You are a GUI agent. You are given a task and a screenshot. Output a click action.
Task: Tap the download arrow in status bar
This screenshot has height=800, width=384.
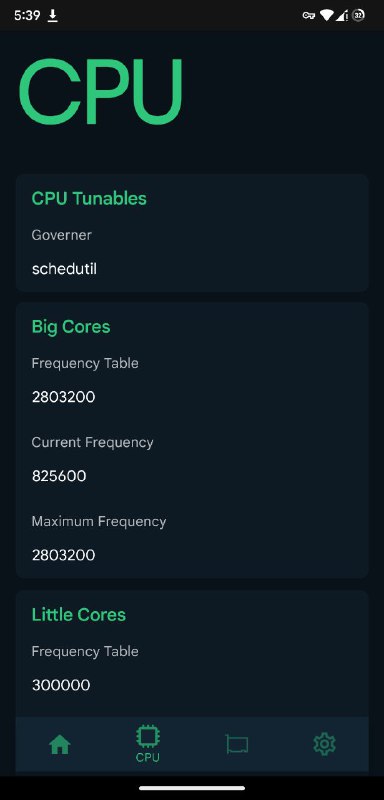point(53,16)
